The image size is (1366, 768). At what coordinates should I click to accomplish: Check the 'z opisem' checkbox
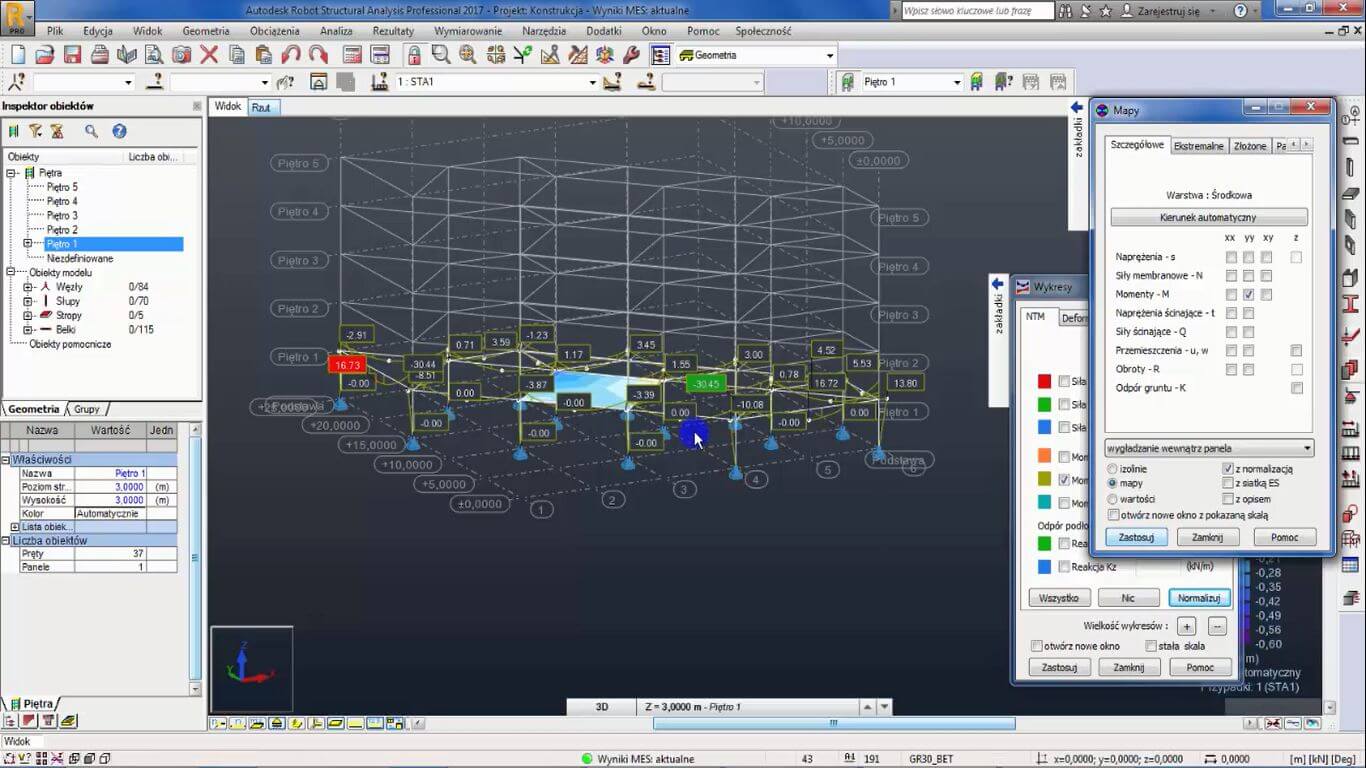click(x=1227, y=499)
